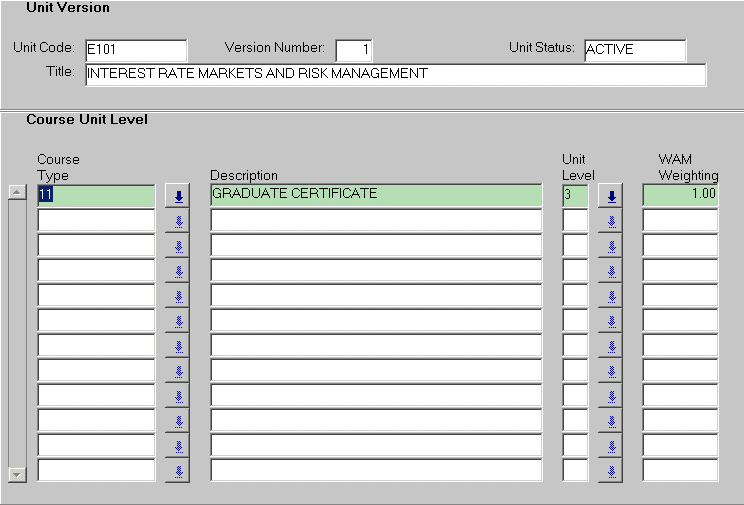
Task: Click the scroll down arrow beside Course Type
Action: (x=16, y=474)
